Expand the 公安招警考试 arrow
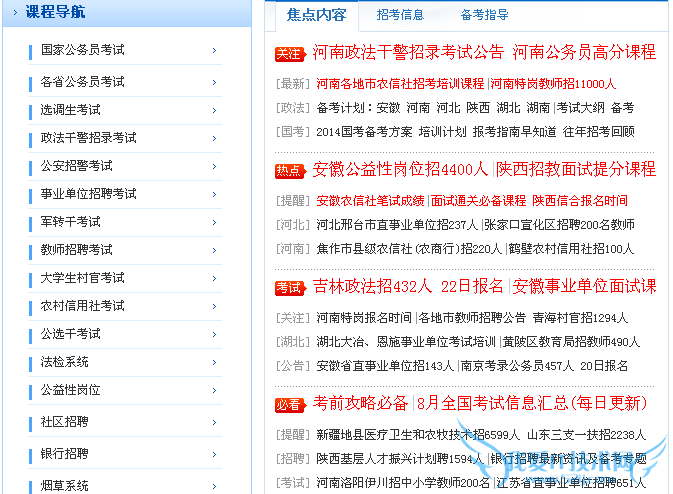 tap(214, 167)
